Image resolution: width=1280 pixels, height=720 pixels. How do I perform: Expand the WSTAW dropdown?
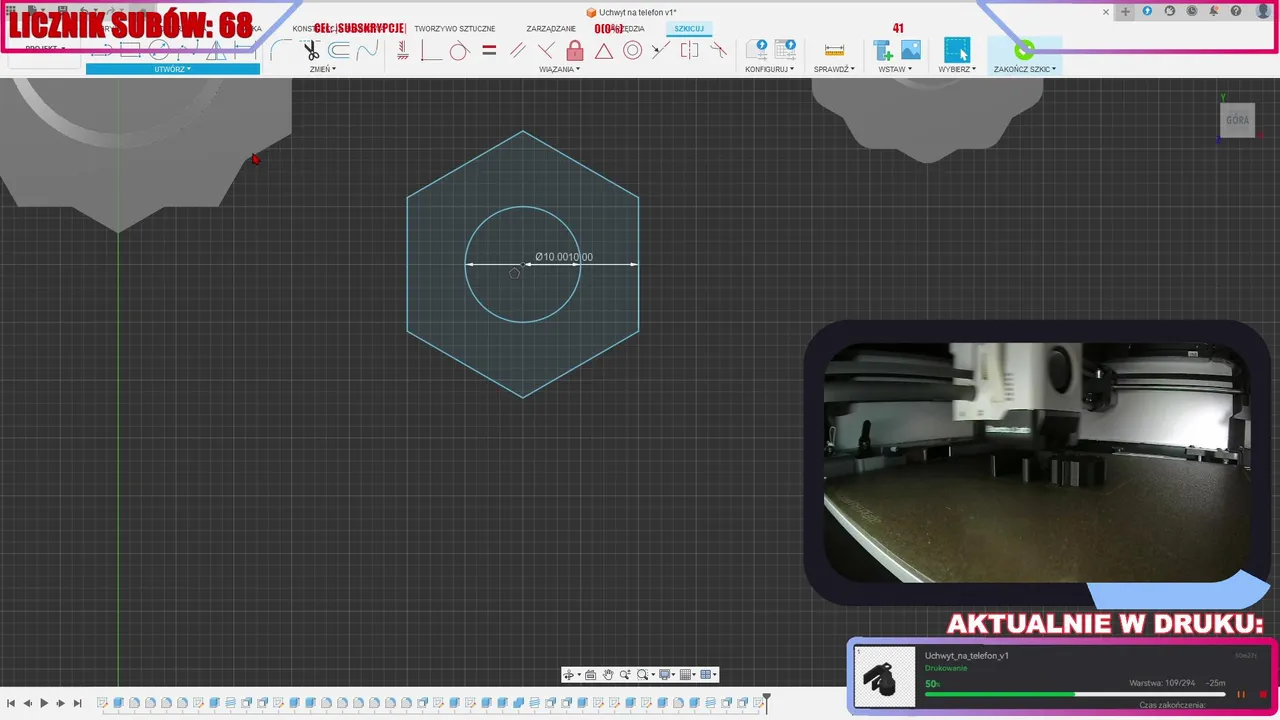tap(895, 69)
